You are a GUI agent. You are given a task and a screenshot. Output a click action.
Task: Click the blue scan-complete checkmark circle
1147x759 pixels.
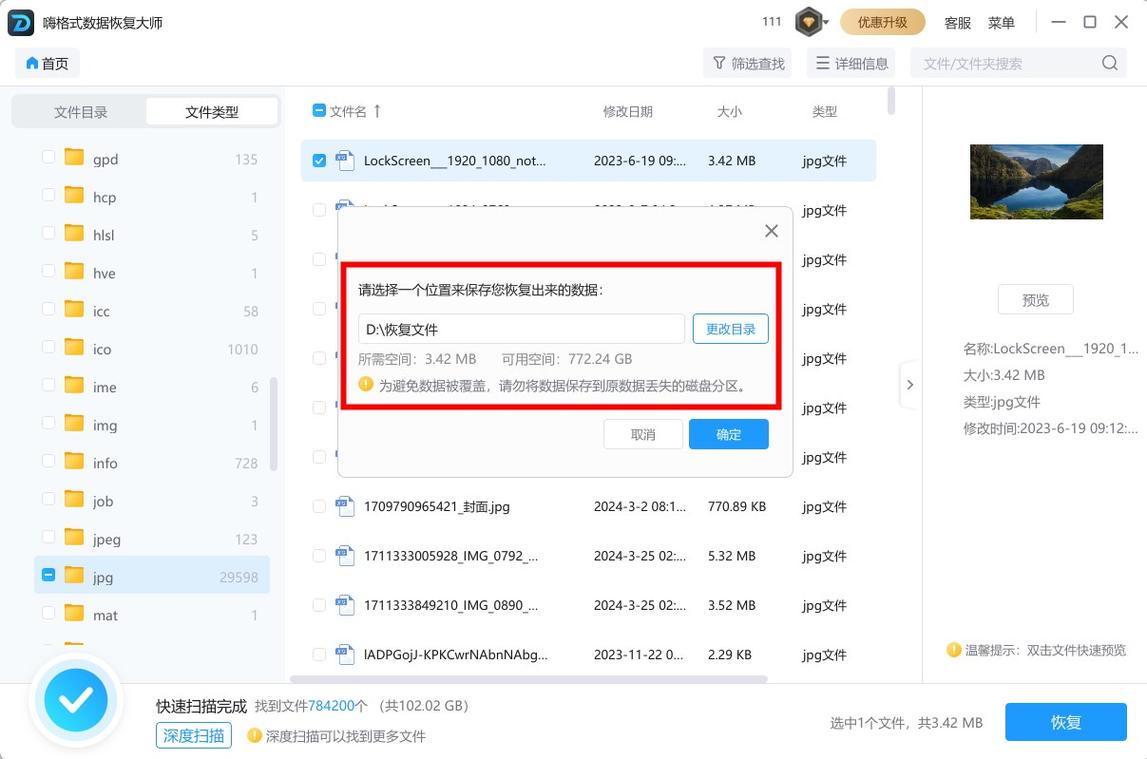pyautogui.click(x=76, y=700)
